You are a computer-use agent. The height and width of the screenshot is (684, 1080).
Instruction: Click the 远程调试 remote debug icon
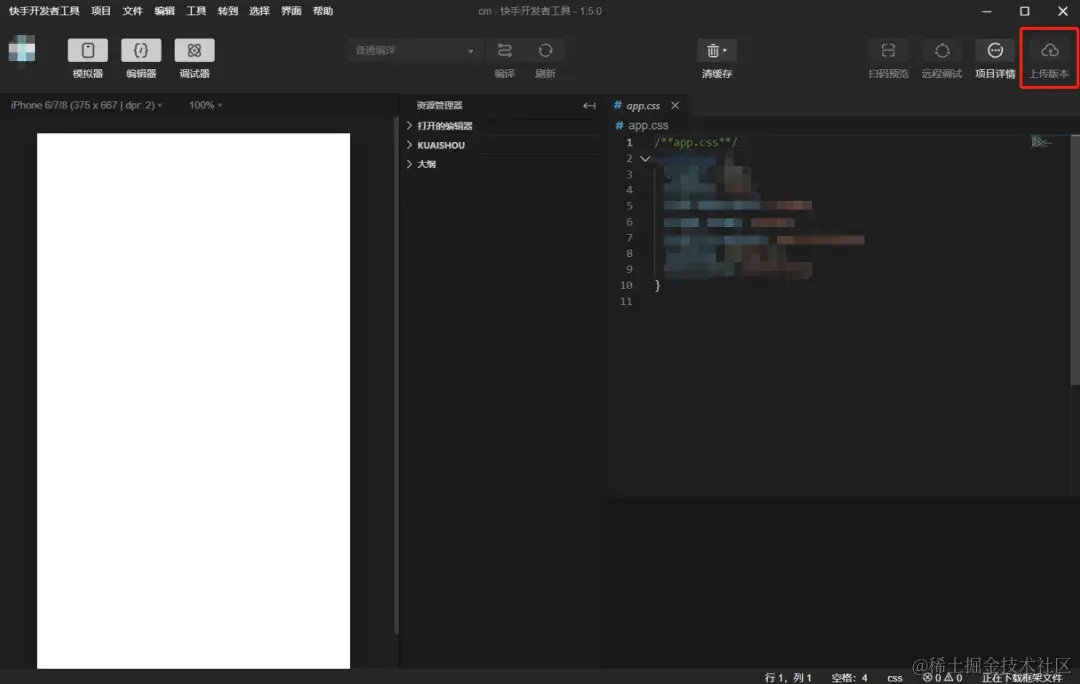(942, 50)
